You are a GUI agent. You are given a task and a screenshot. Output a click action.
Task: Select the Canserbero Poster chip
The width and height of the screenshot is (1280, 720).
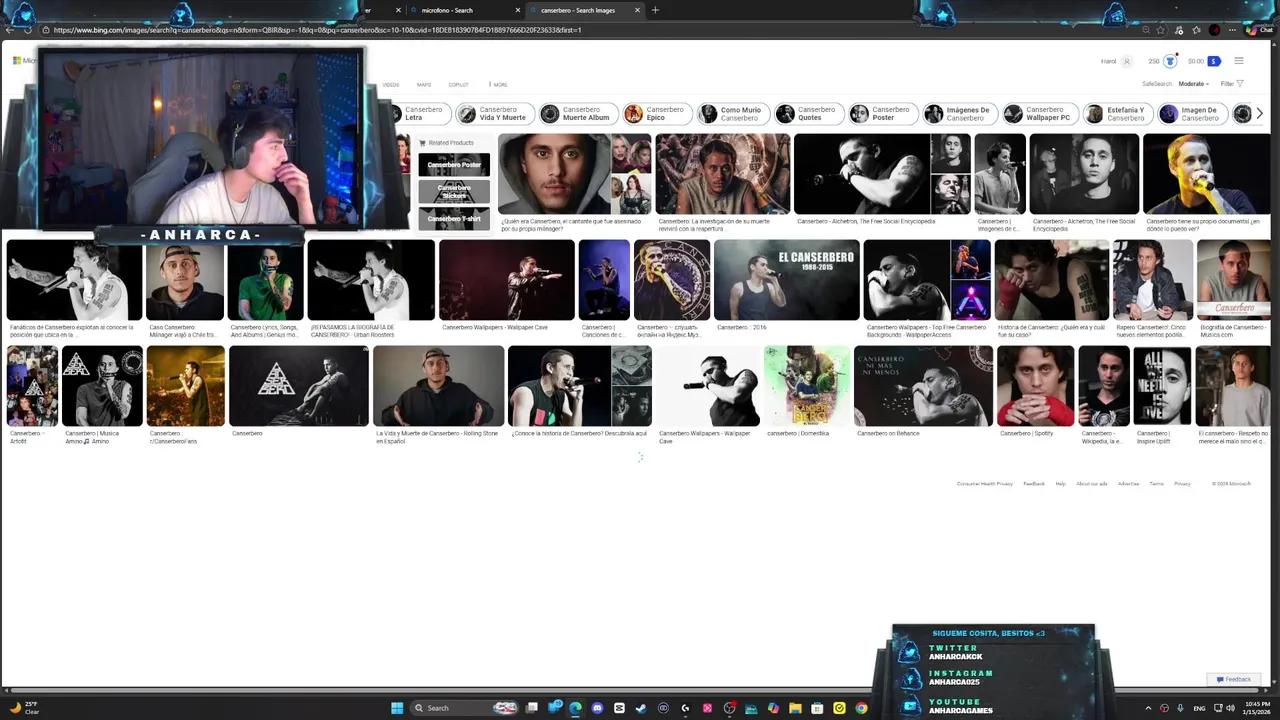coord(882,114)
